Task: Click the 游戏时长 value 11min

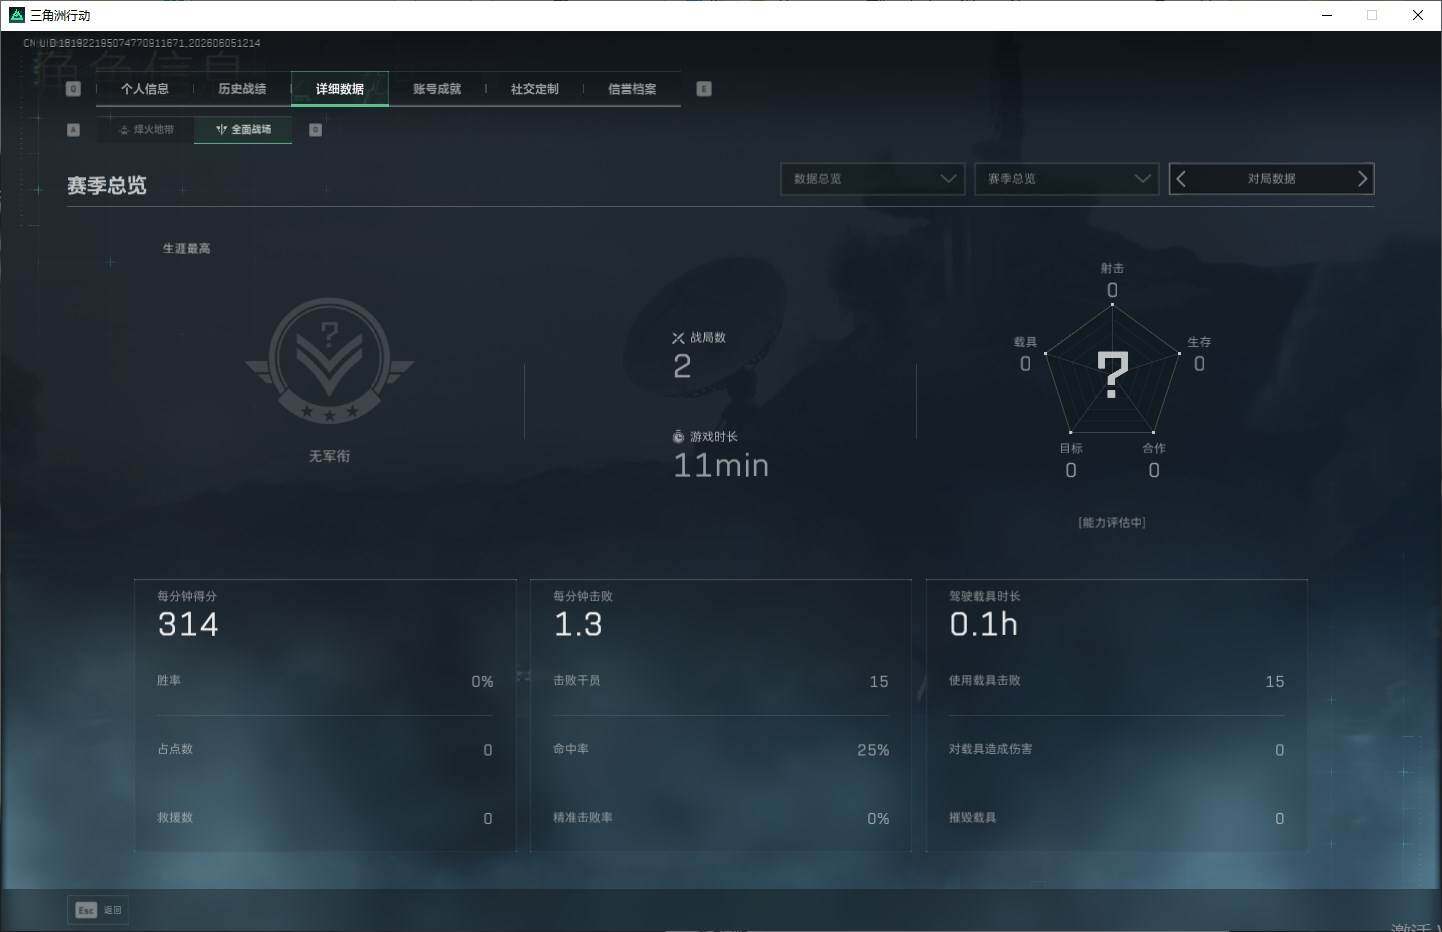Action: [x=721, y=465]
